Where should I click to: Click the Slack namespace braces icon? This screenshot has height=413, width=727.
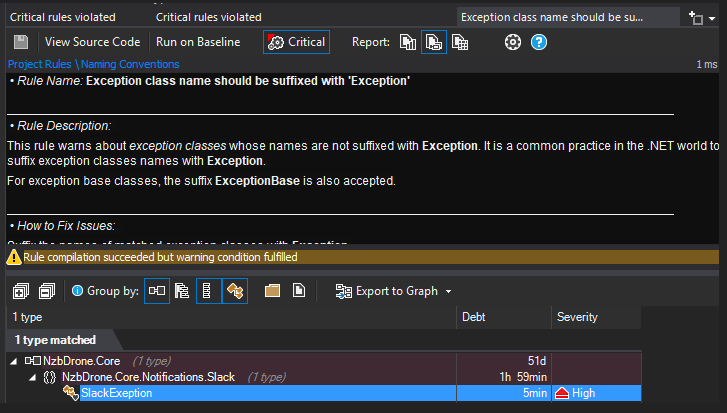tap(50, 377)
